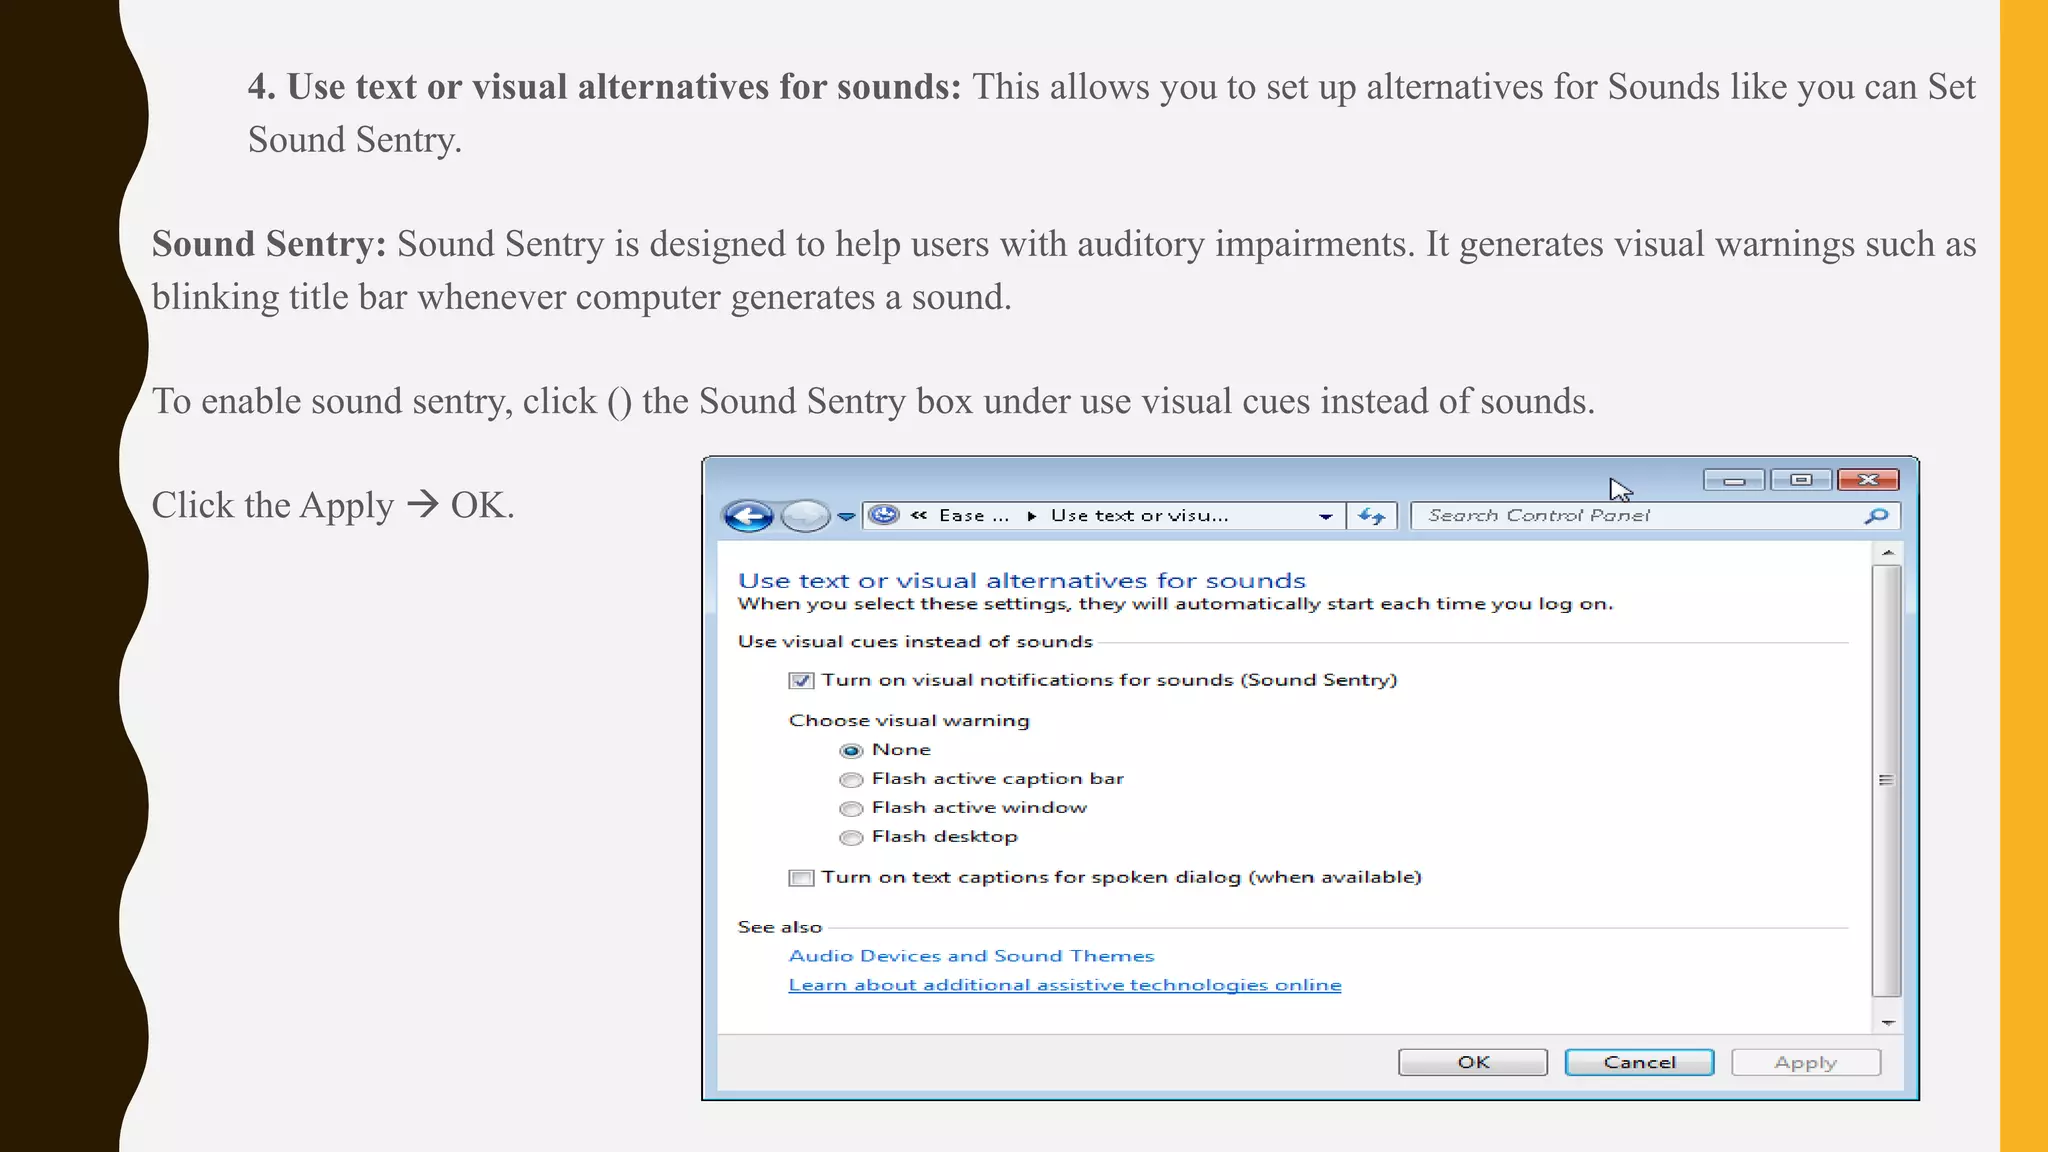
Task: Select Flash active caption bar option
Action: pyautogui.click(x=851, y=779)
